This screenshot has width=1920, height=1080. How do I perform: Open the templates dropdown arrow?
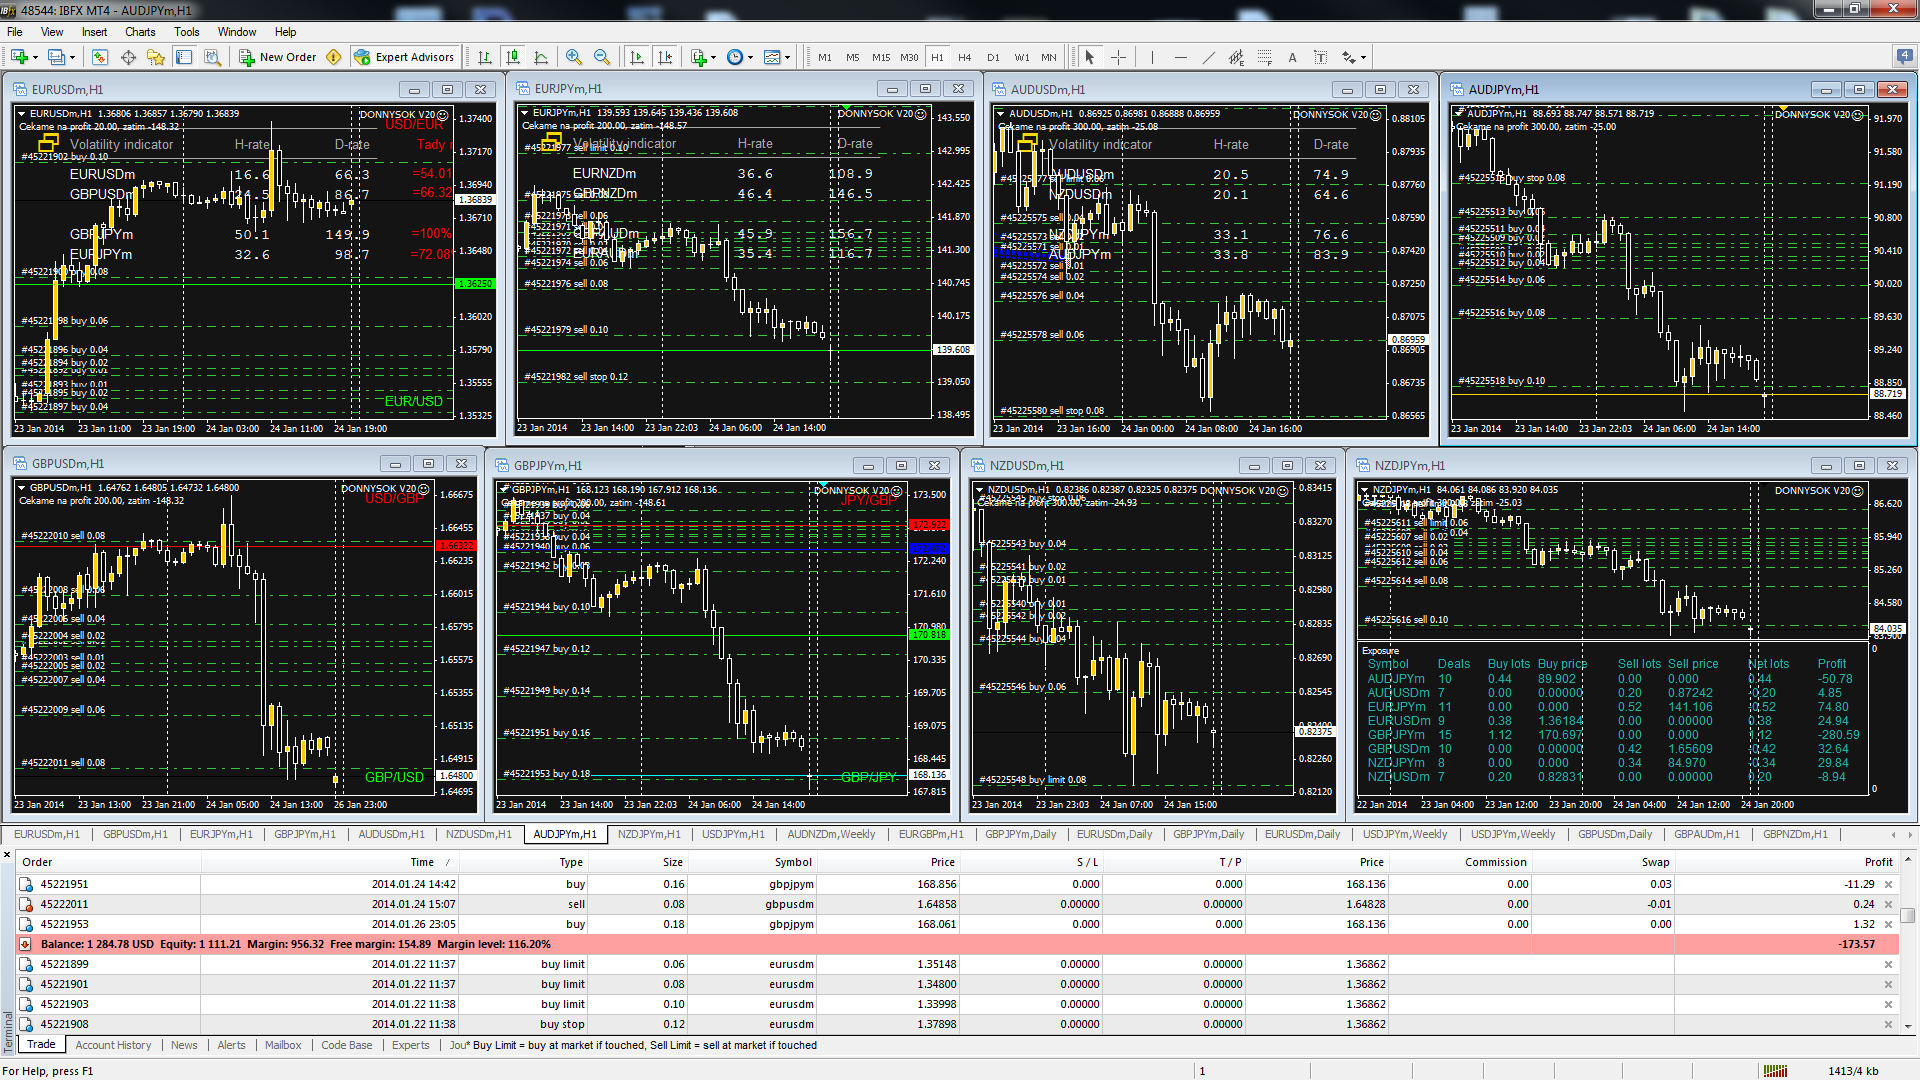[x=787, y=57]
